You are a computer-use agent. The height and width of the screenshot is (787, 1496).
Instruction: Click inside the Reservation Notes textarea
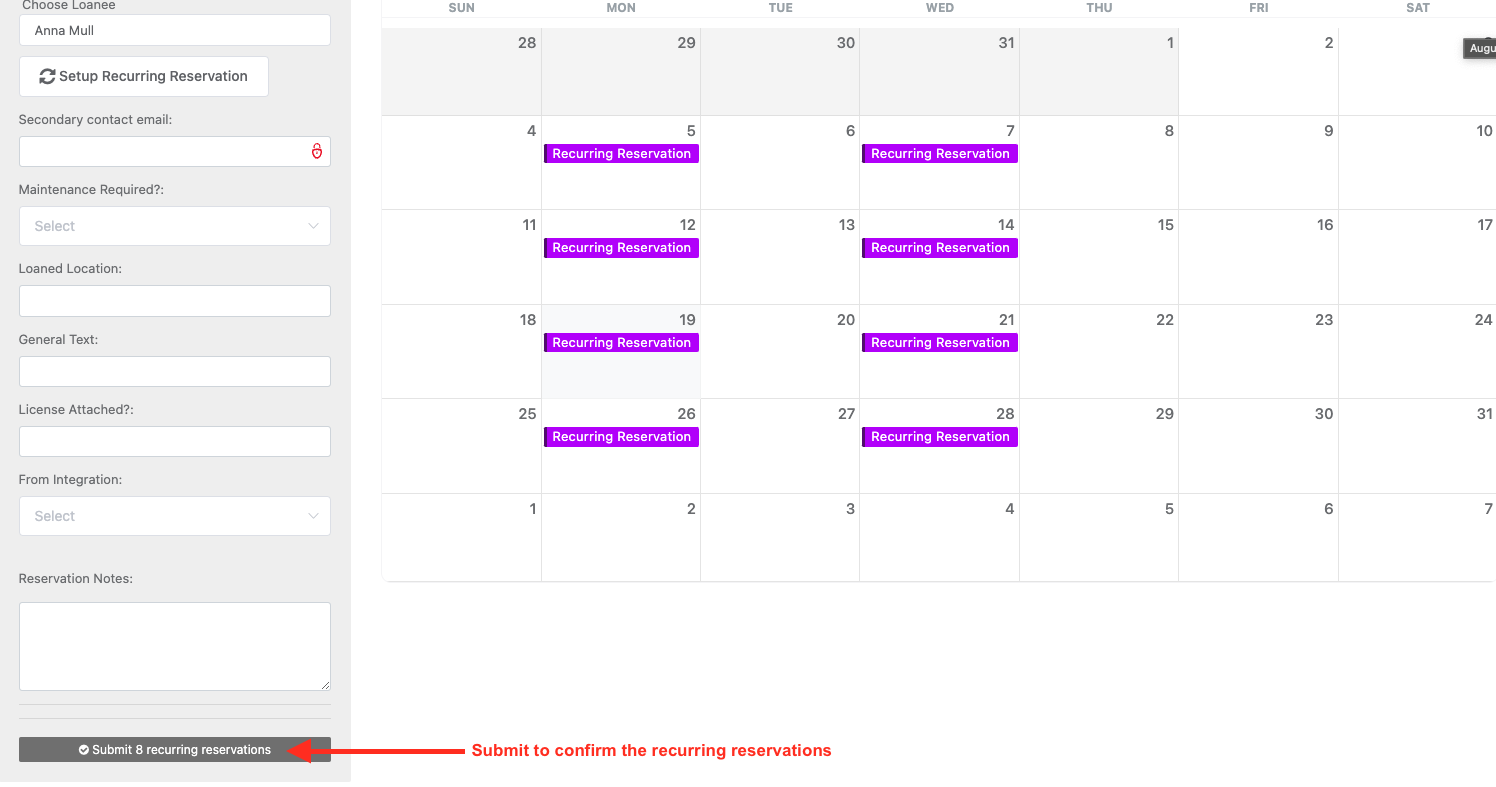tap(175, 646)
